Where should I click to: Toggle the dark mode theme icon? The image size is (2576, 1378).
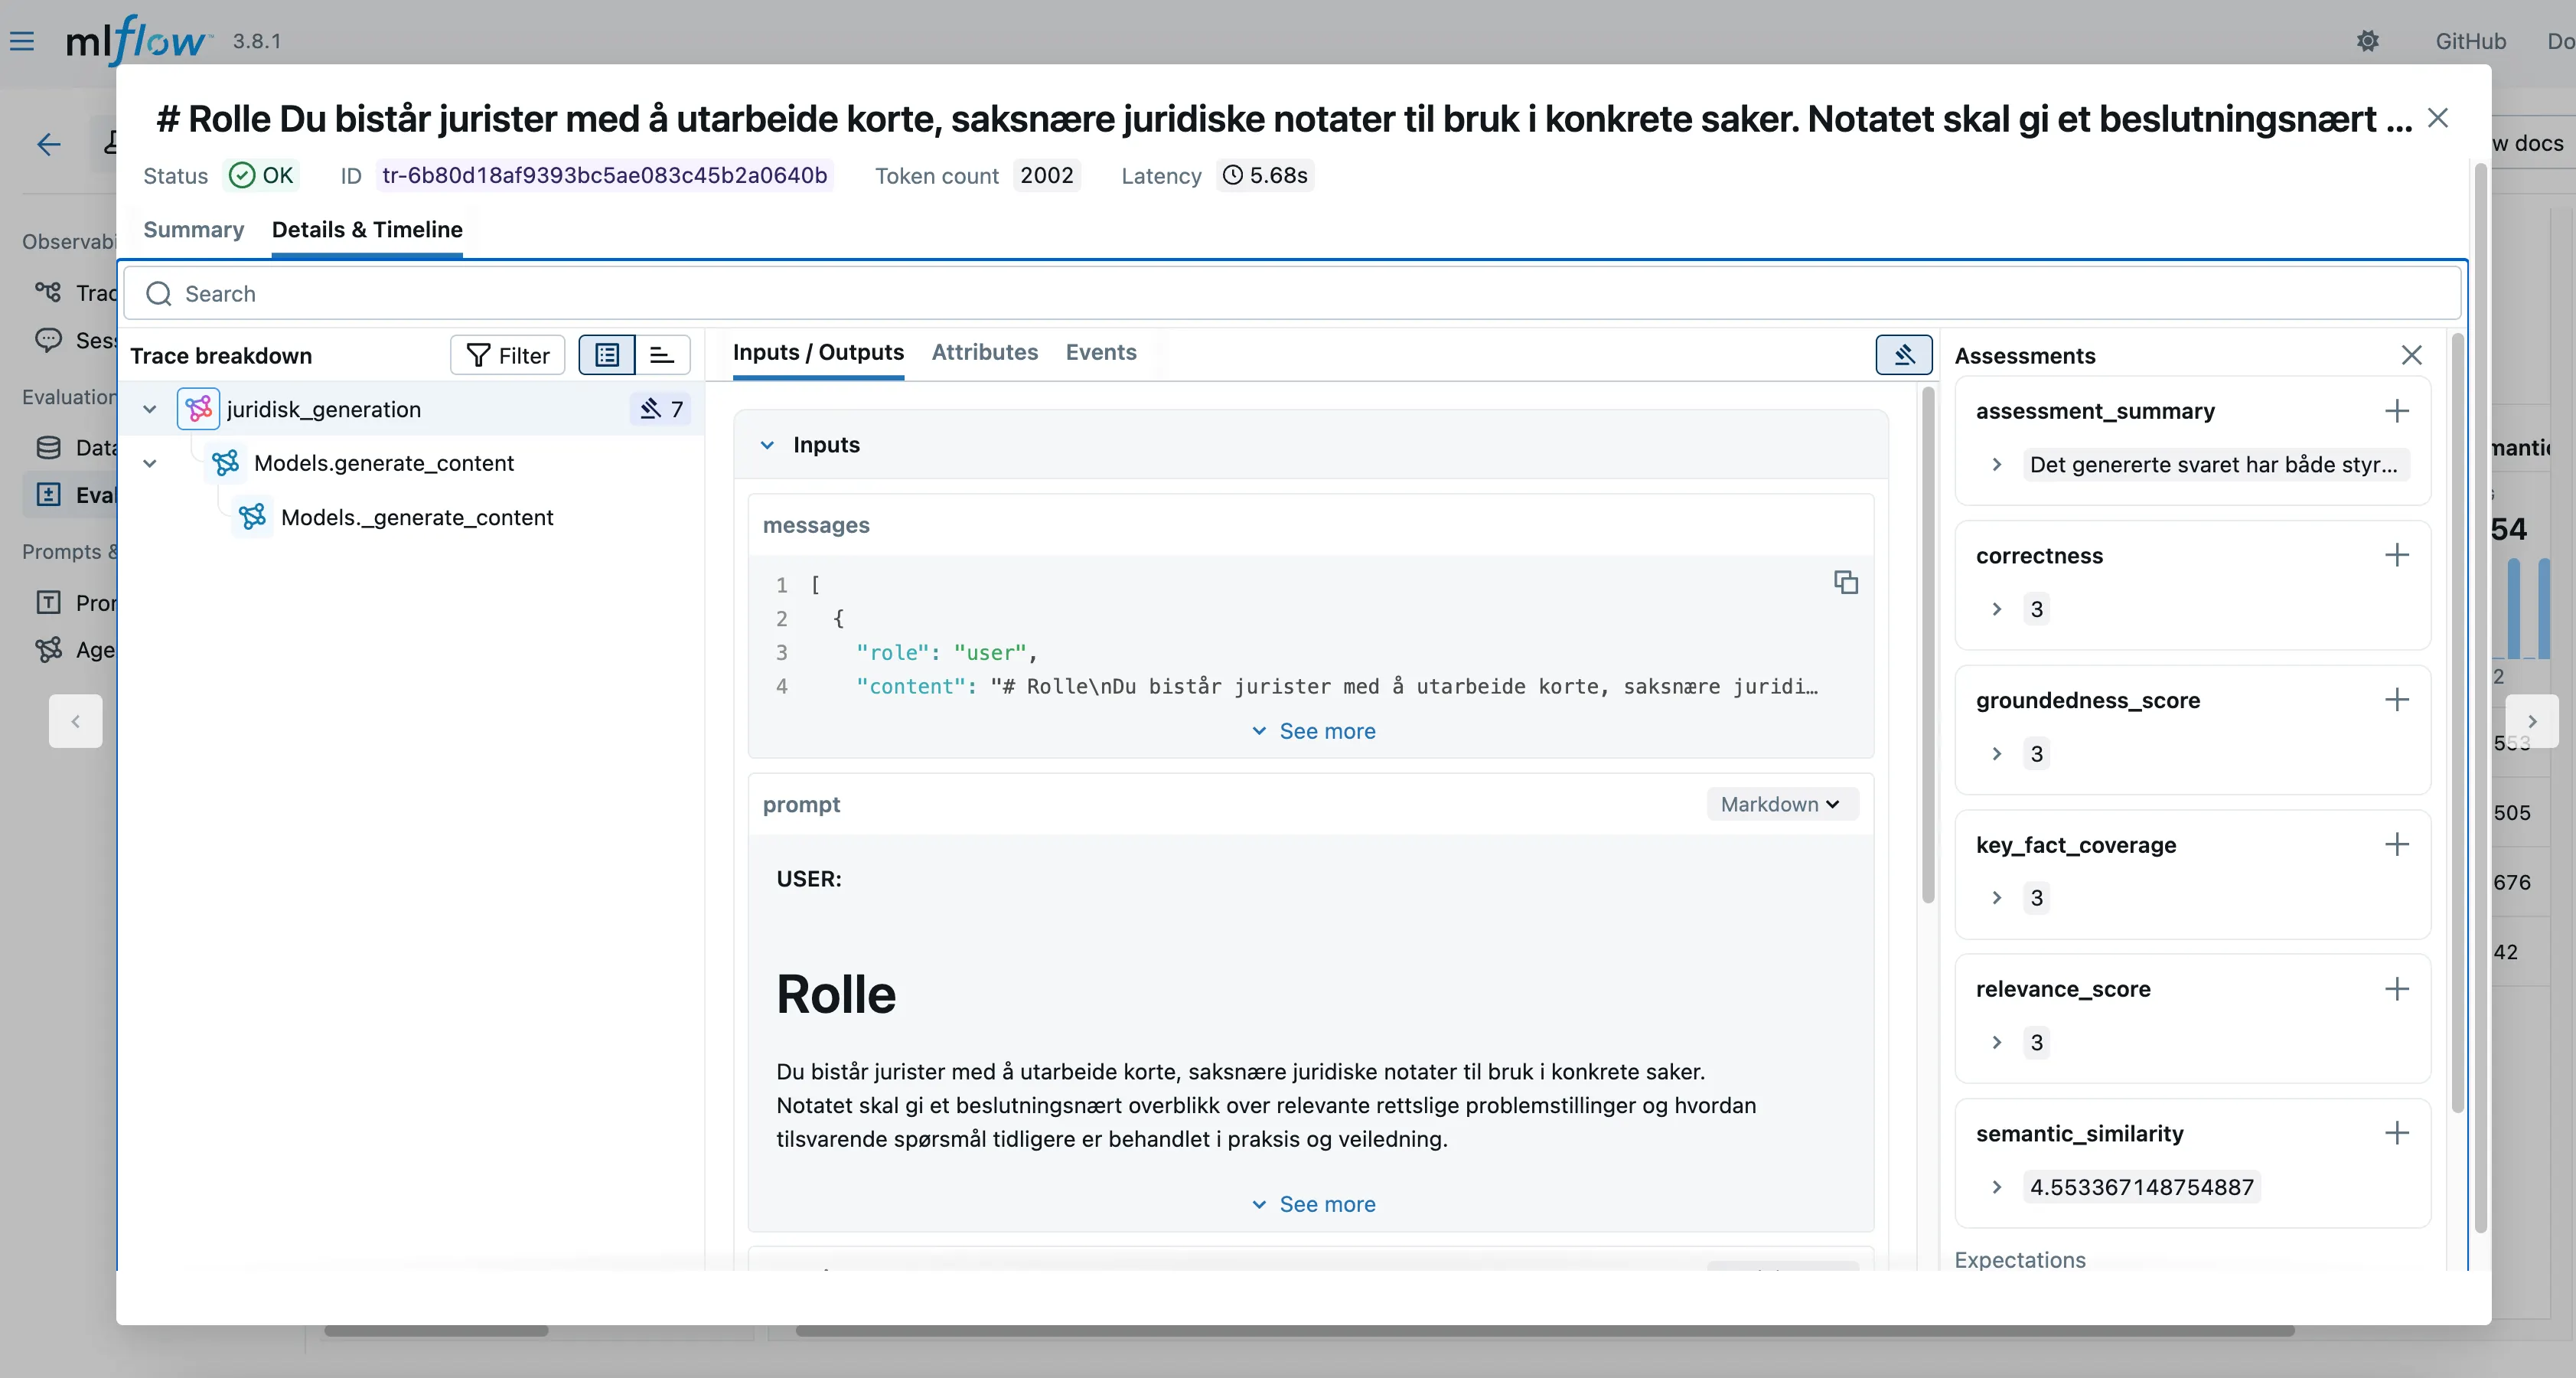2367,41
